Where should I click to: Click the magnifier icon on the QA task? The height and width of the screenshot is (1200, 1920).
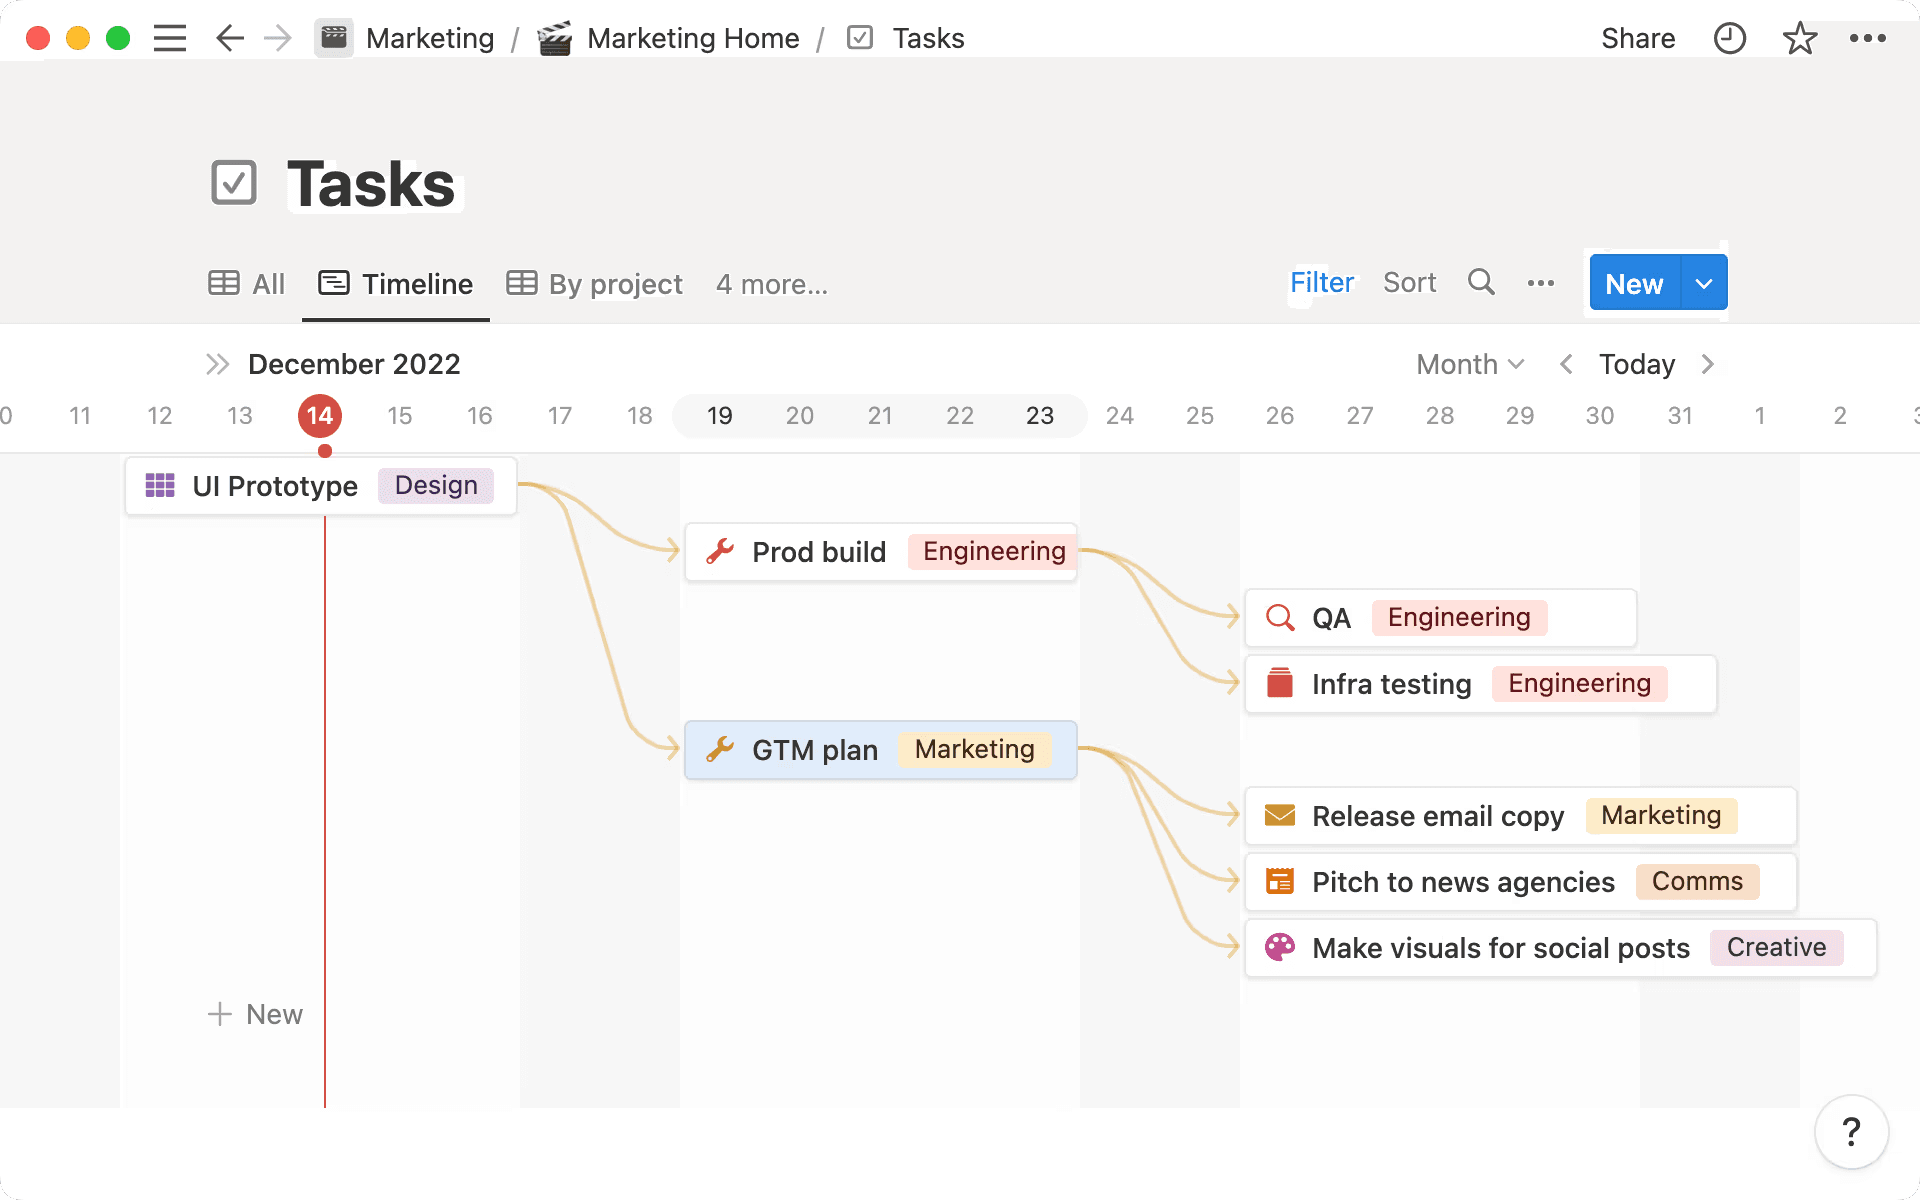(x=1279, y=617)
